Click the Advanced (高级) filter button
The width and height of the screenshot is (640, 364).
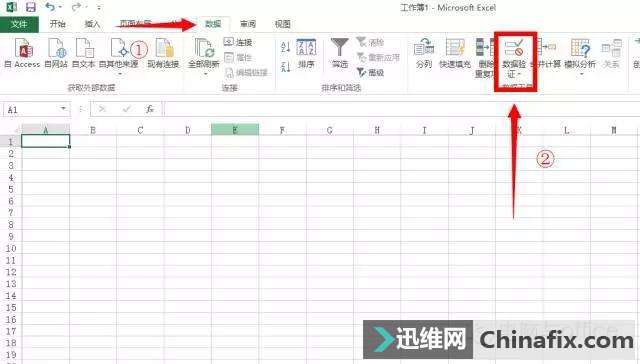(371, 73)
